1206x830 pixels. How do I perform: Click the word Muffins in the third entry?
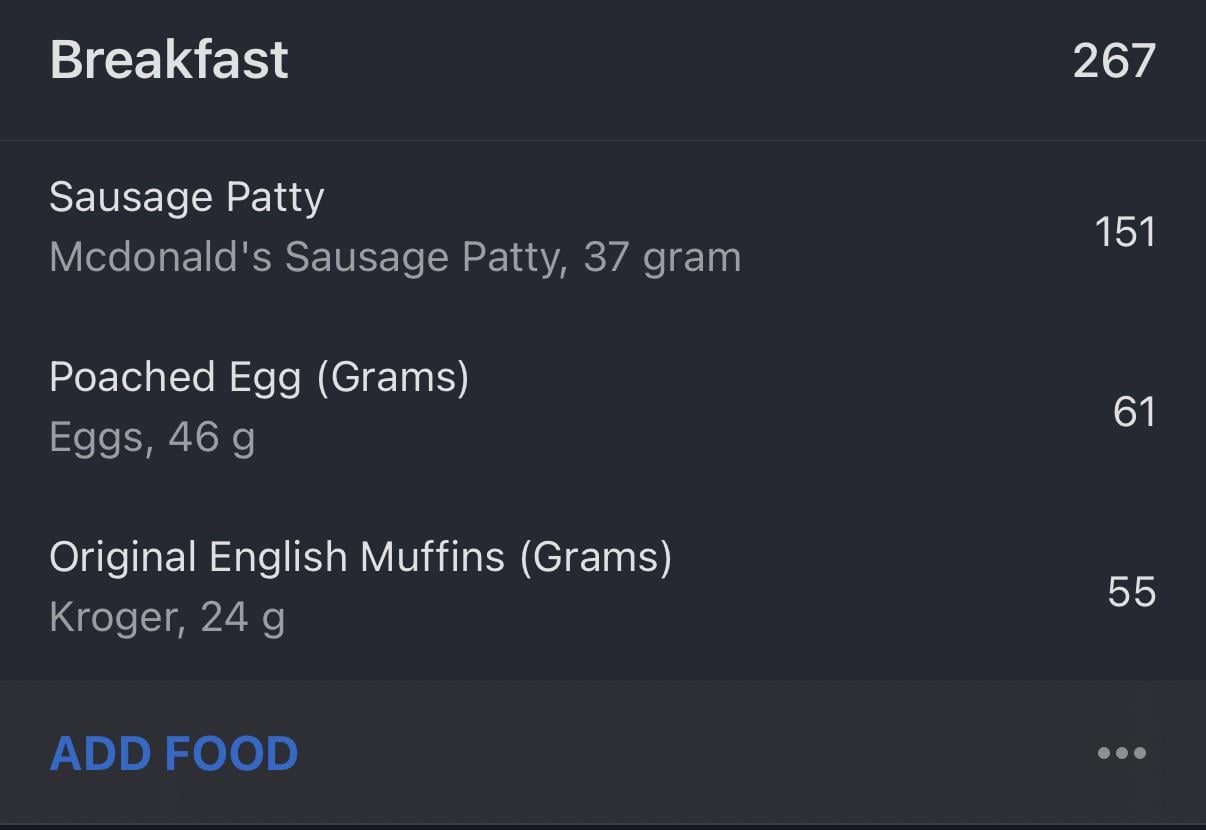432,557
